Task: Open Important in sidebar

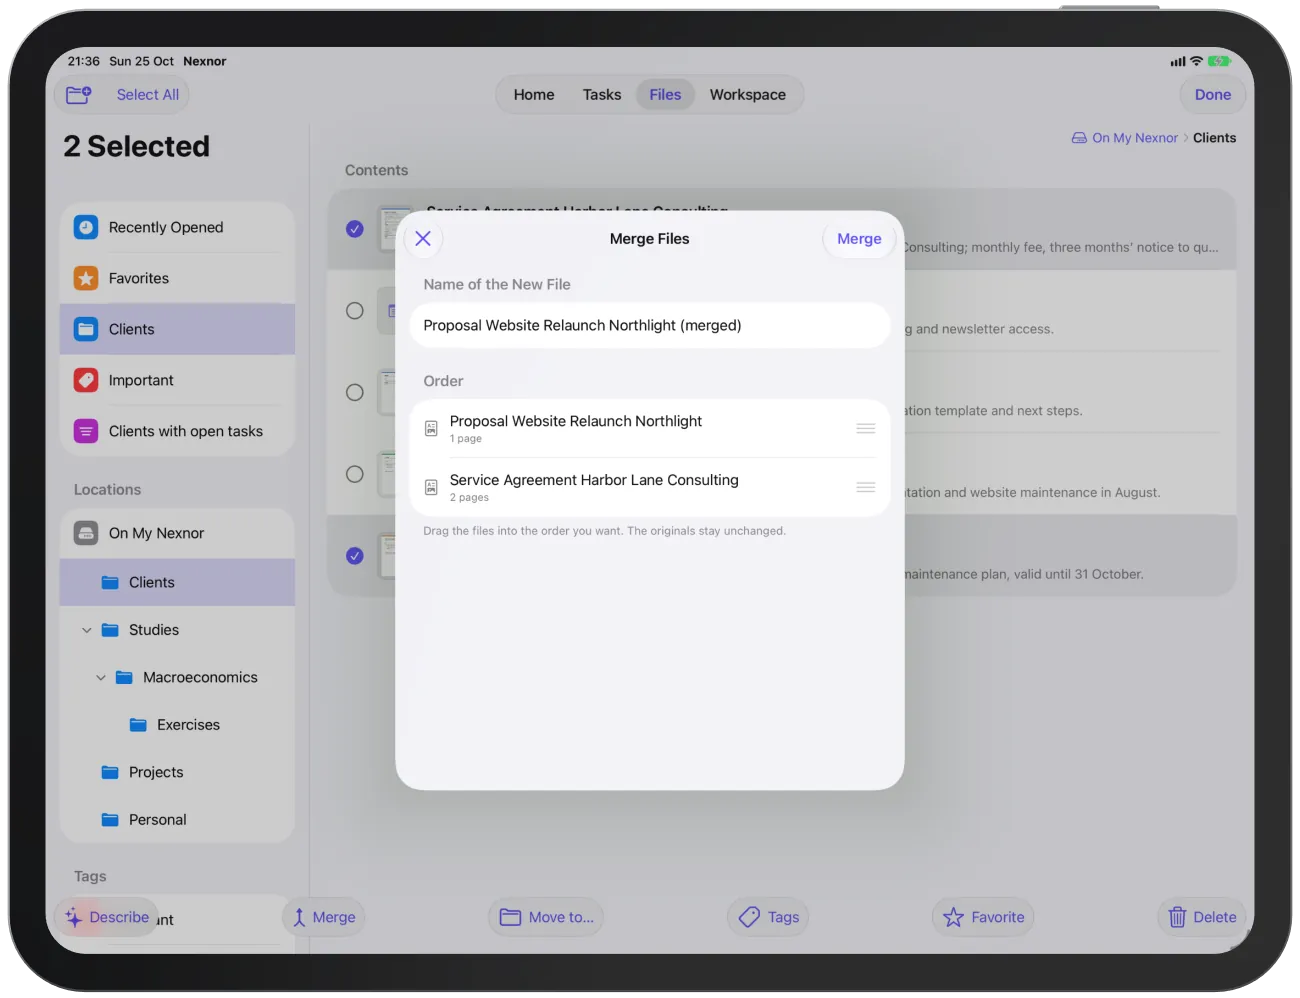Action: click(177, 381)
